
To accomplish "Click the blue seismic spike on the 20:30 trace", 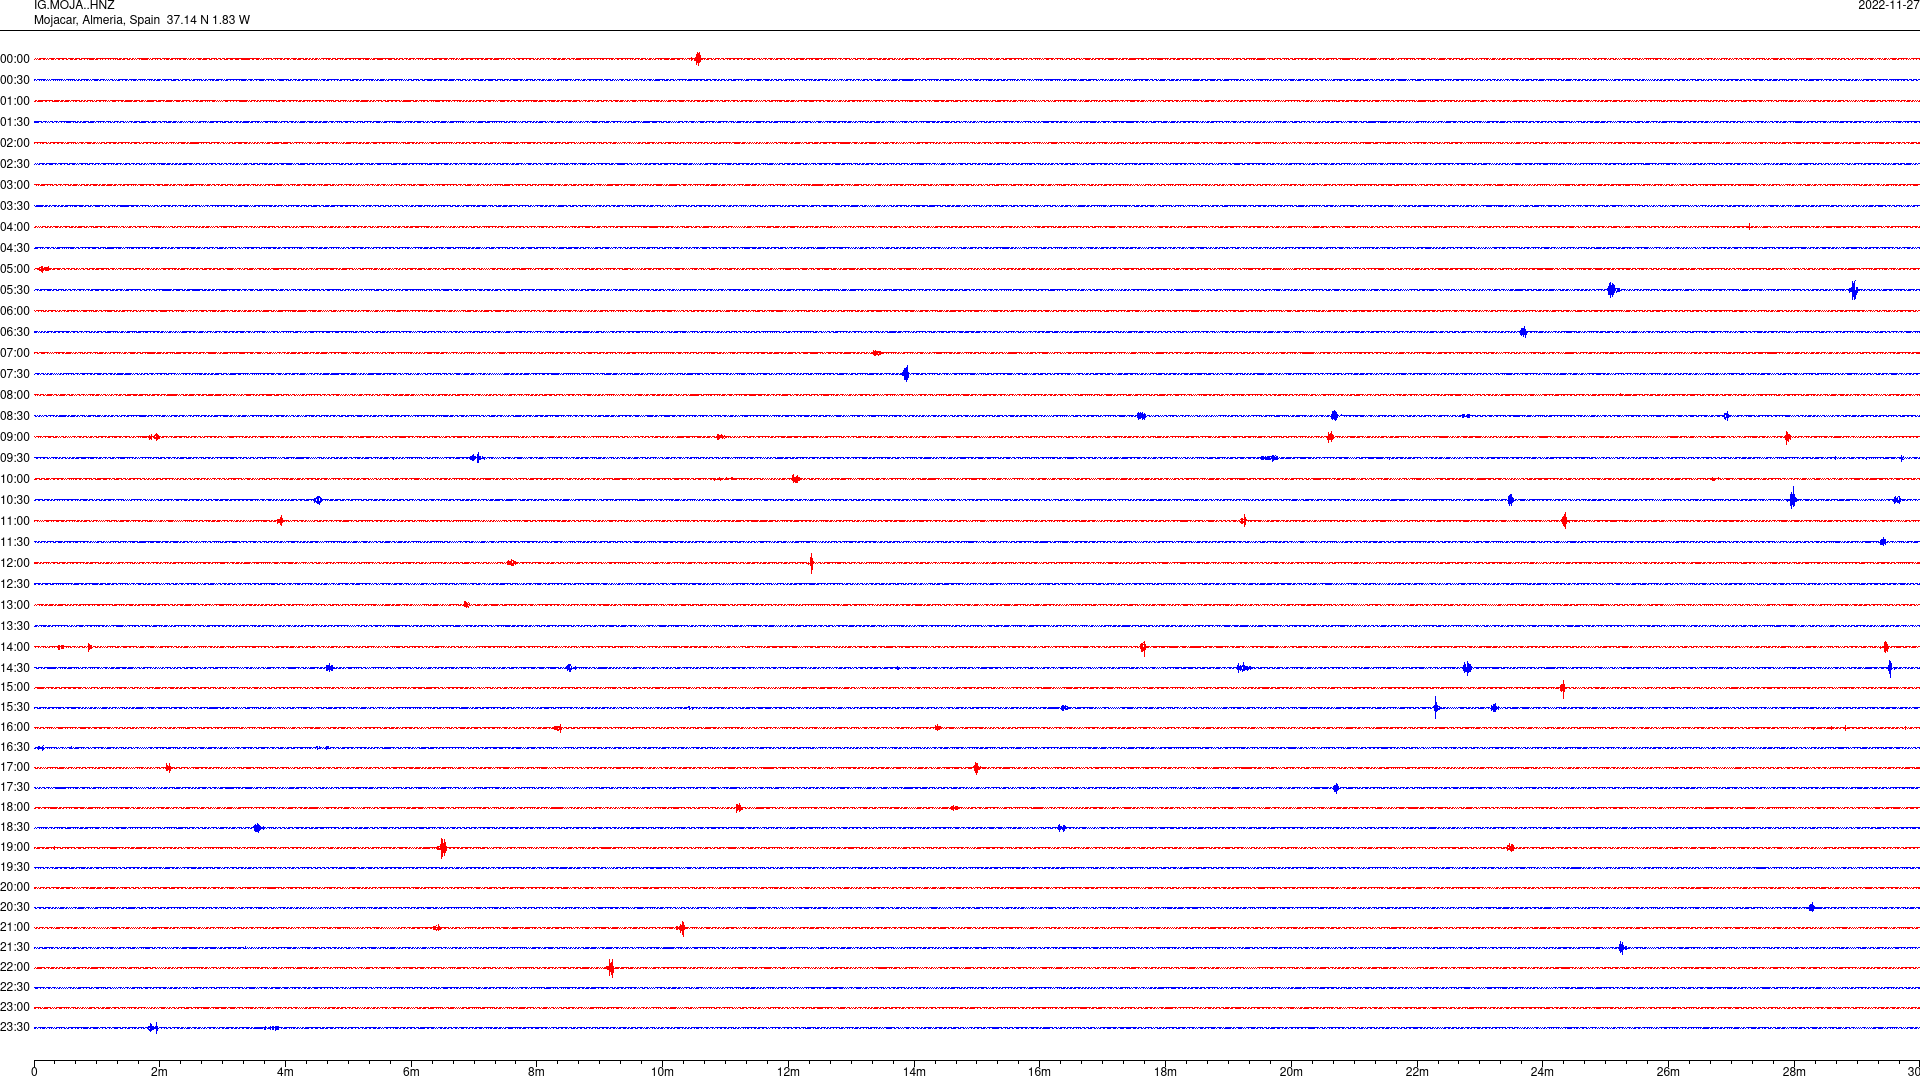I will 1812,907.
